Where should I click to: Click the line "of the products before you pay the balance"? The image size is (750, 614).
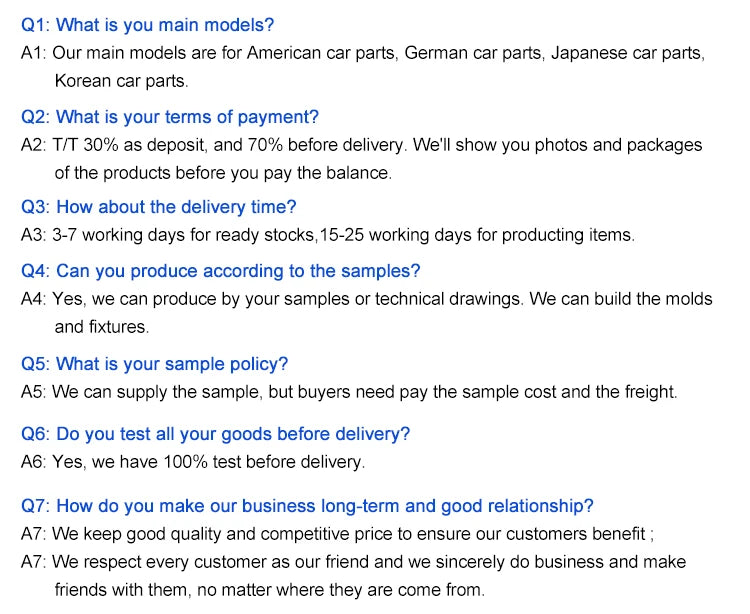pos(222,173)
